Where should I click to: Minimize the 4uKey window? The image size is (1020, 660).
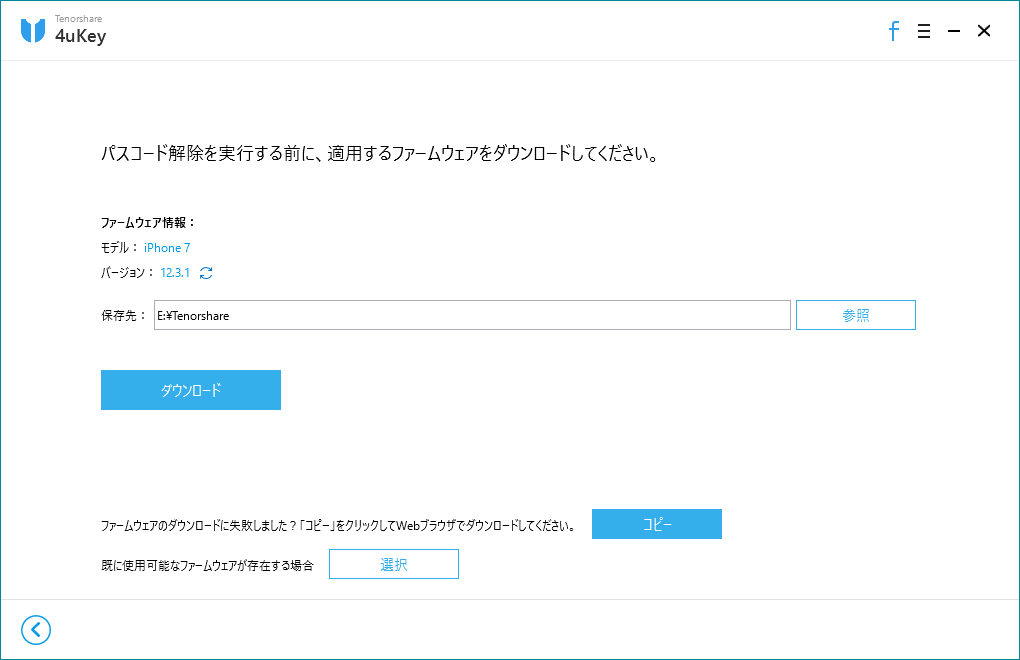(x=953, y=31)
